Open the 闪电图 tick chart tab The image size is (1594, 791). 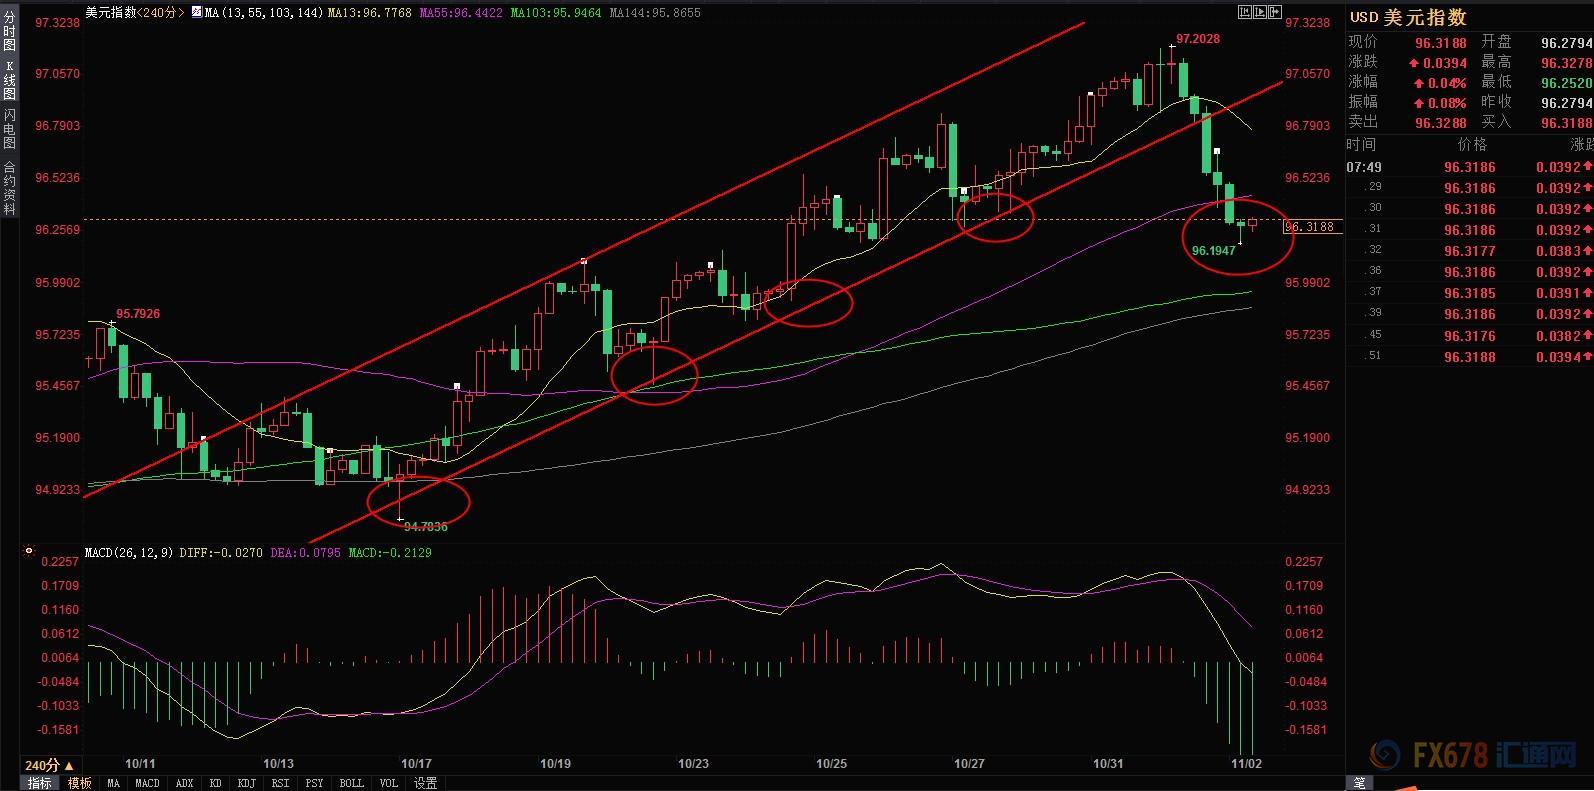(9, 127)
